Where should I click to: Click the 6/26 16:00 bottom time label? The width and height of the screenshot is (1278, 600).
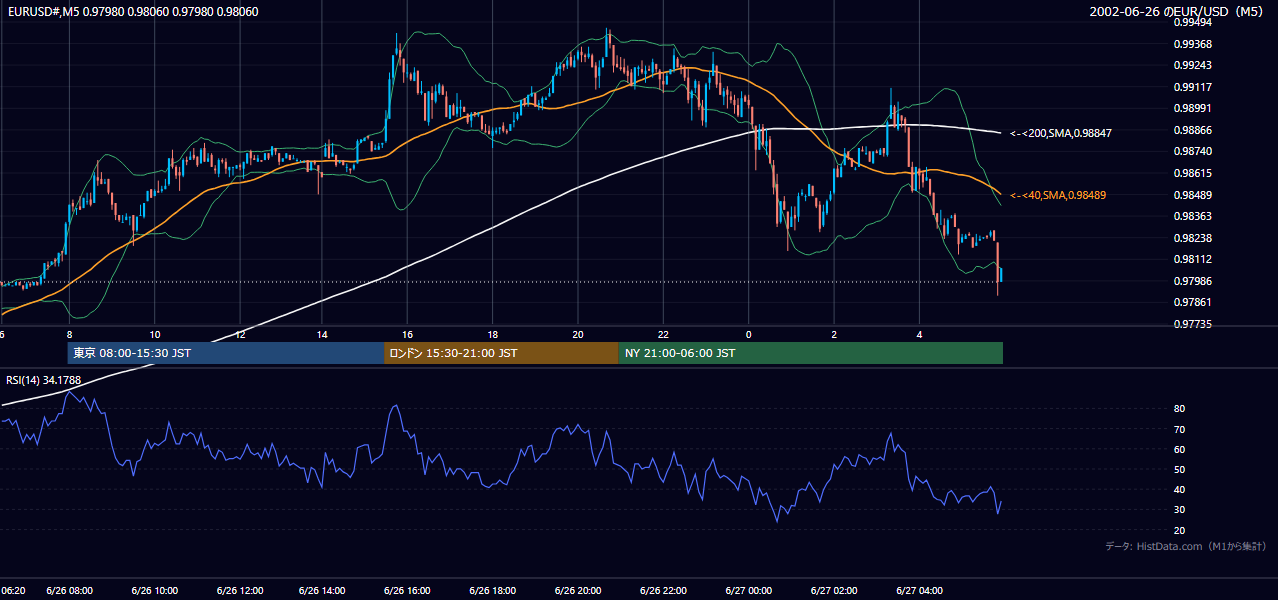coord(408,591)
